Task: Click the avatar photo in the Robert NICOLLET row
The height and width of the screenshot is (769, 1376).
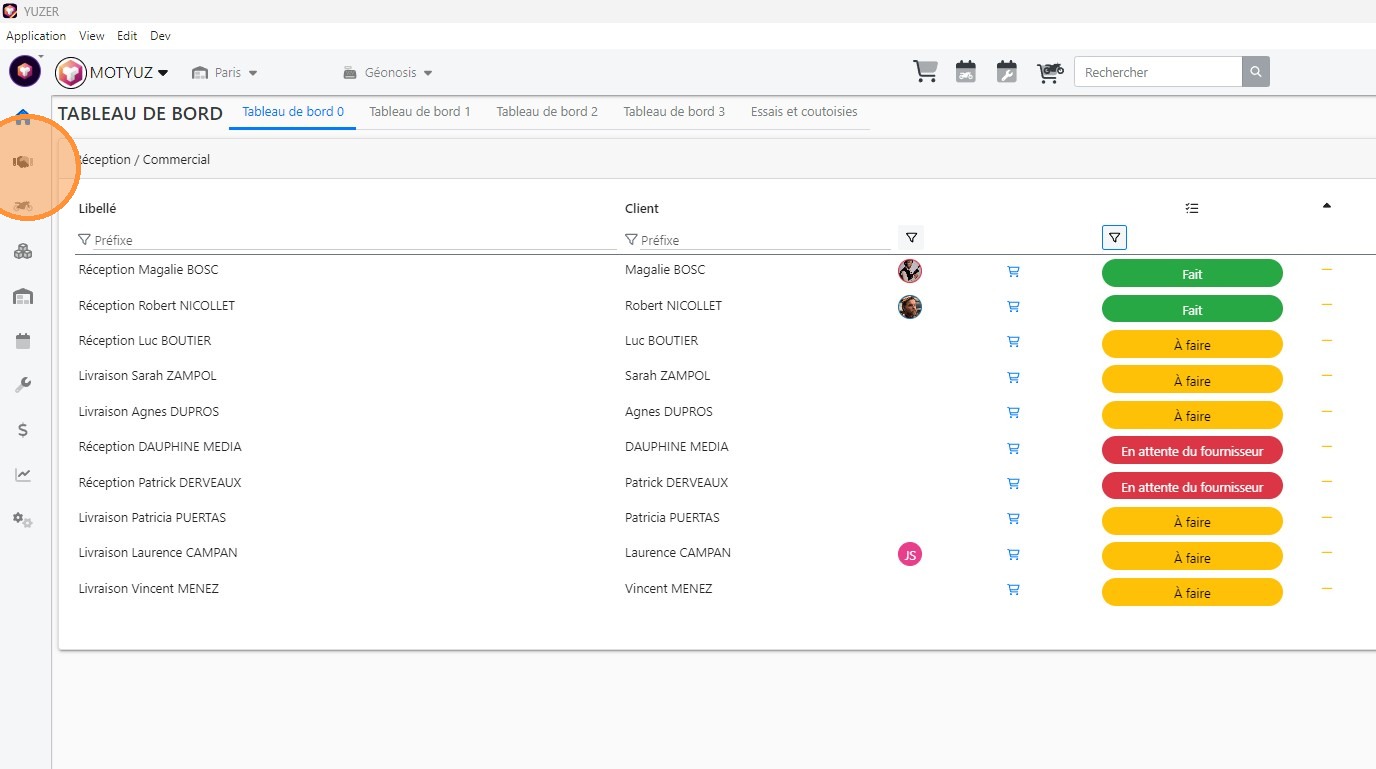Action: tap(910, 306)
